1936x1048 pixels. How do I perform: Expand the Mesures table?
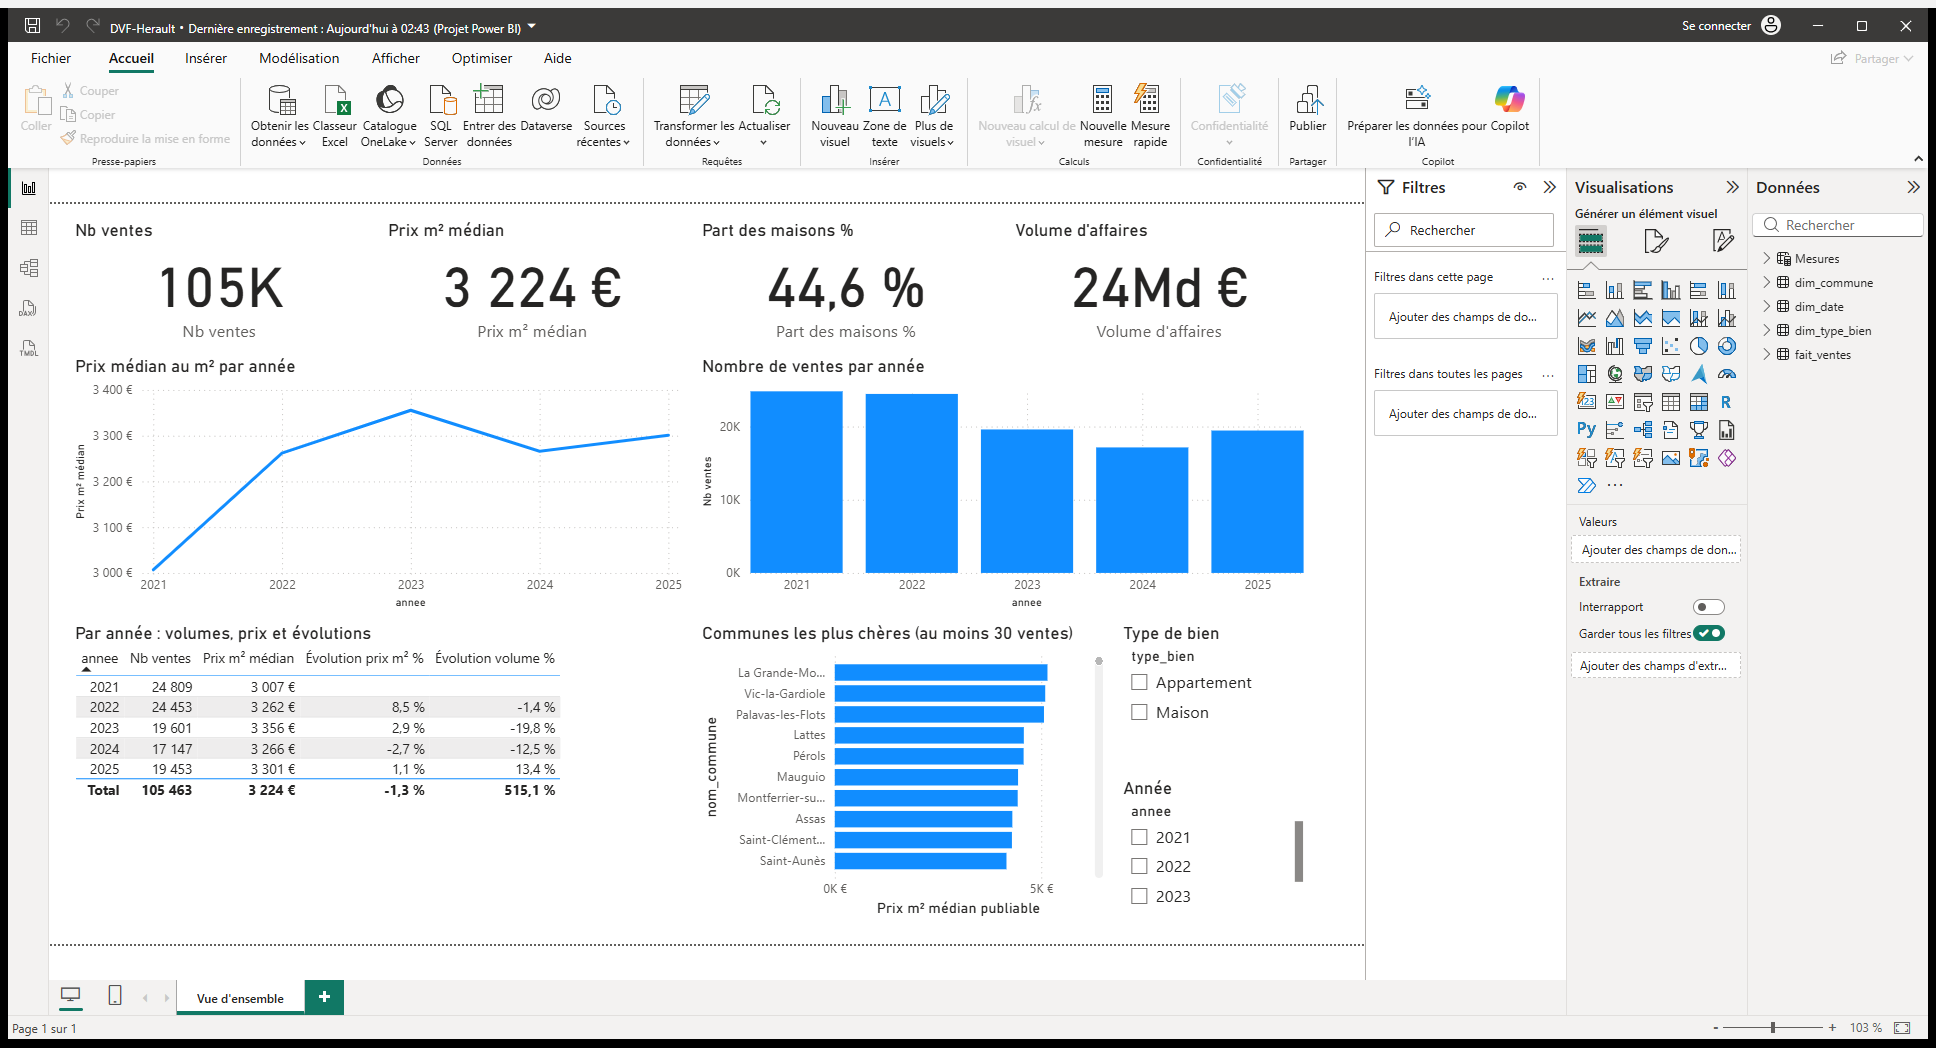[1767, 258]
